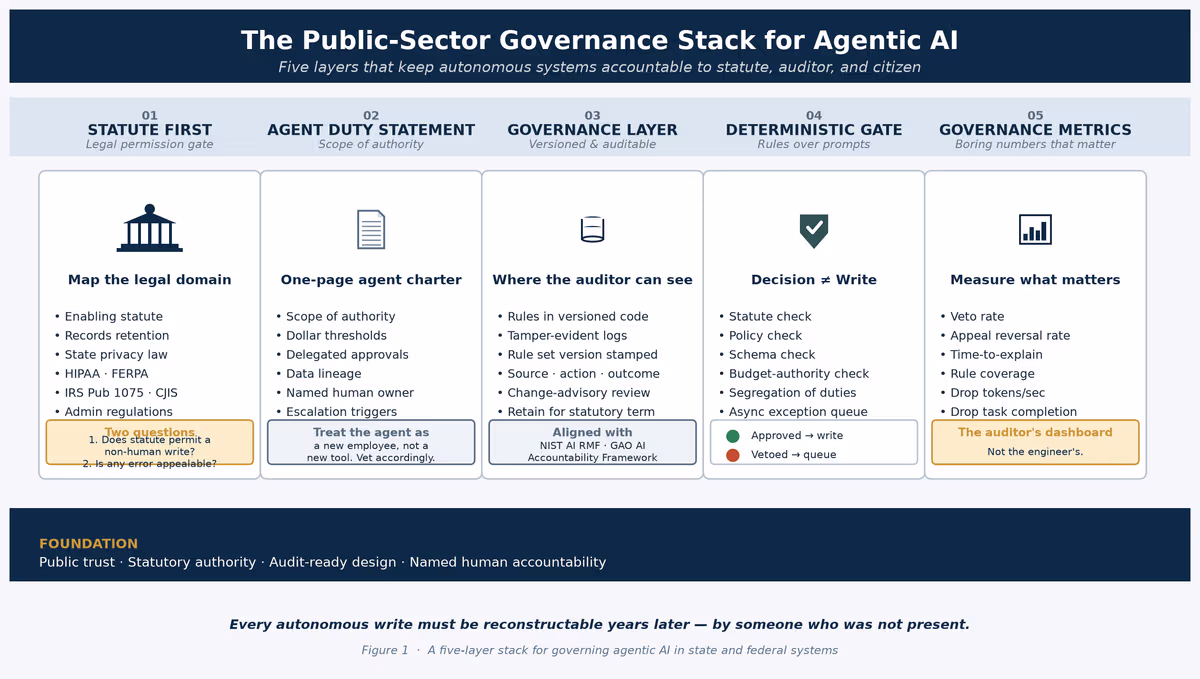This screenshot has width=1200, height=679.
Task: Click the 'Named human owner' bullet
Action: 344,393
